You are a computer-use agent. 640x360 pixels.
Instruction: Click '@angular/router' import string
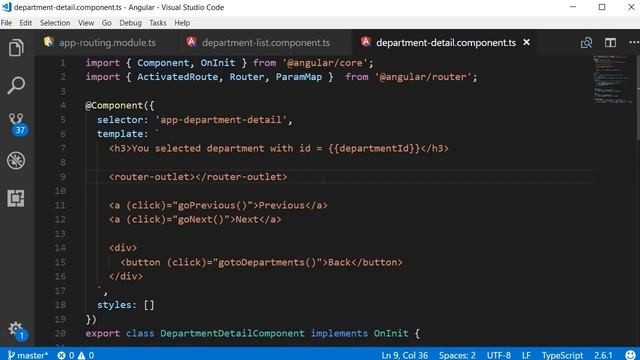coord(422,77)
